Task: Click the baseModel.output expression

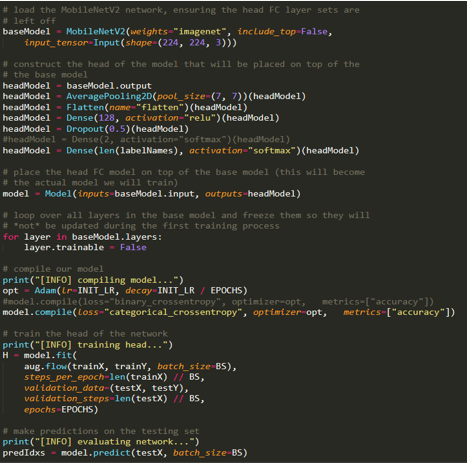Action: (x=109, y=86)
